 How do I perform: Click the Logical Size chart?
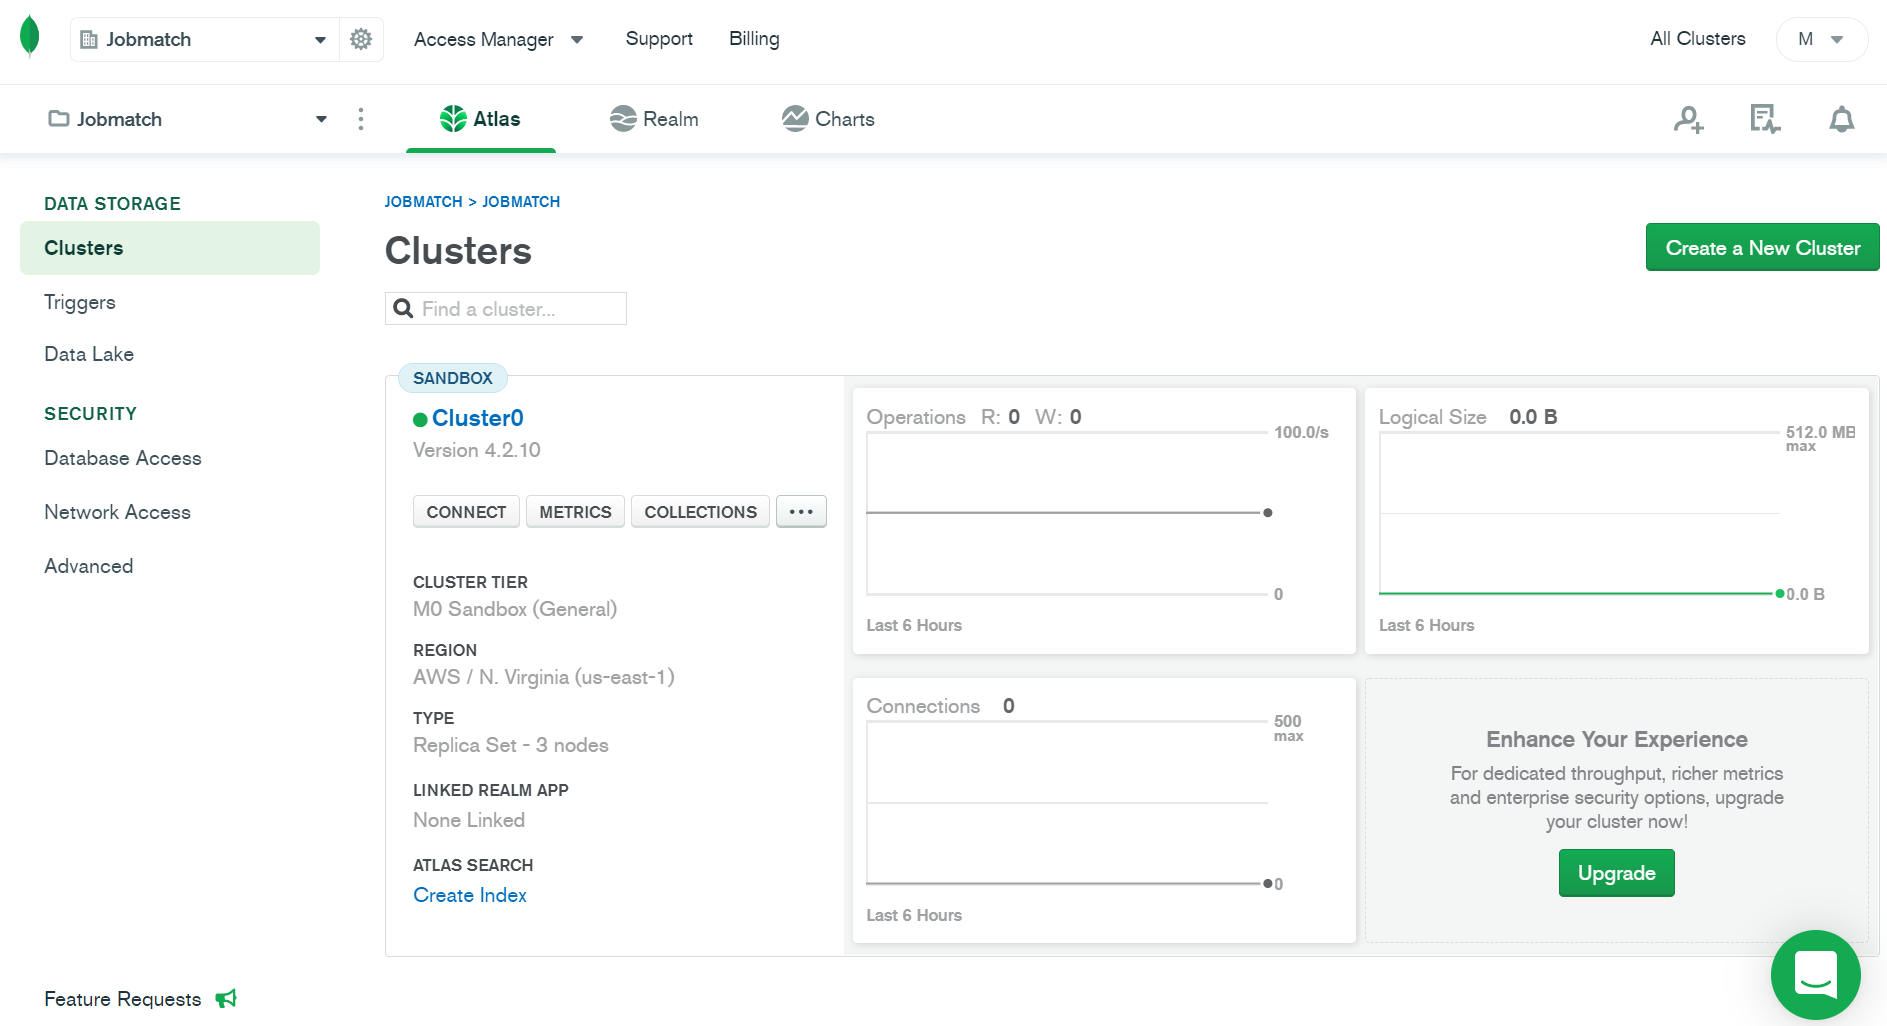pyautogui.click(x=1616, y=521)
